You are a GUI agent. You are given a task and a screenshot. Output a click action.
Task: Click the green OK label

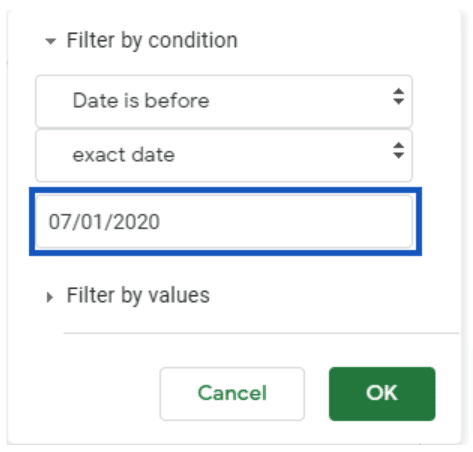382,393
